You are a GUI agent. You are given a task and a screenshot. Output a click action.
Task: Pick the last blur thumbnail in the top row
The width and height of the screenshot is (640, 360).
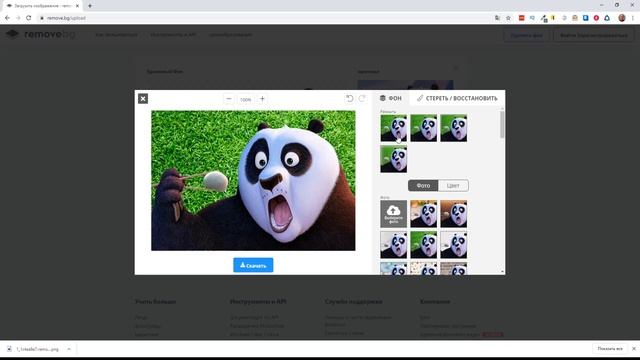click(x=453, y=128)
